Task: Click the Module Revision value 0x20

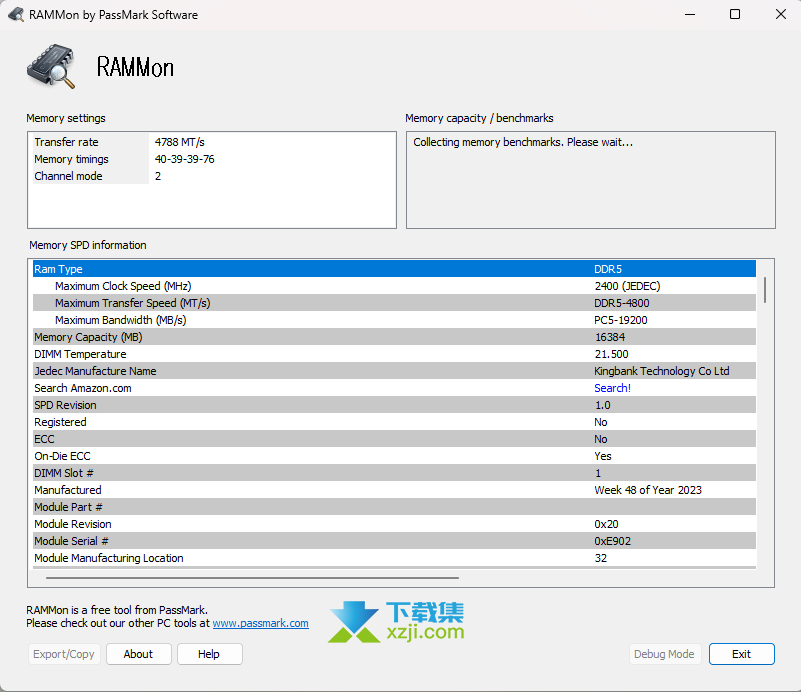Action: click(x=606, y=524)
